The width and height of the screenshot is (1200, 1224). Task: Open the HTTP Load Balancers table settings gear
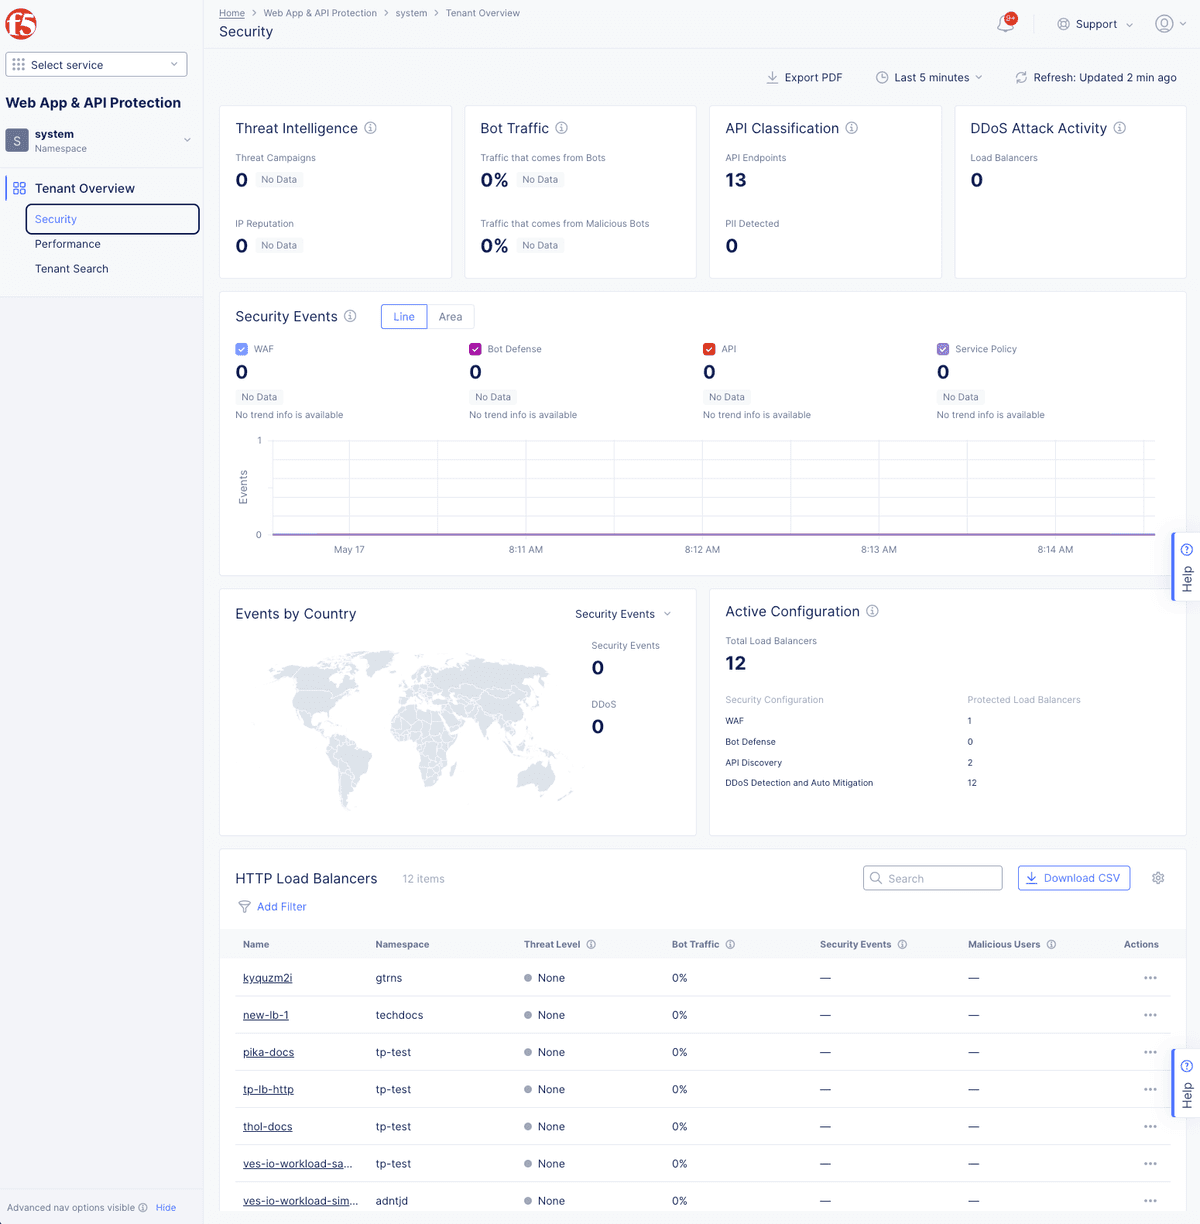1158,877
